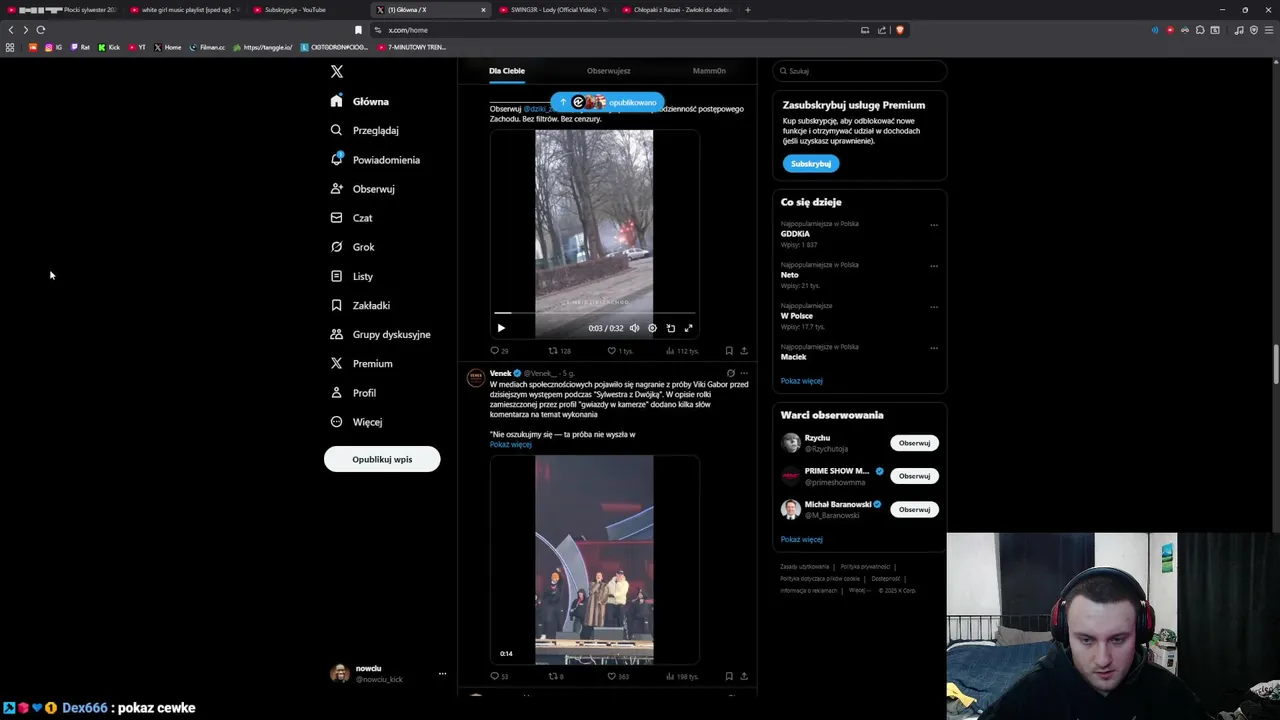The width and height of the screenshot is (1280, 720).
Task: View analytics showing 112 tys. views
Action: point(682,351)
